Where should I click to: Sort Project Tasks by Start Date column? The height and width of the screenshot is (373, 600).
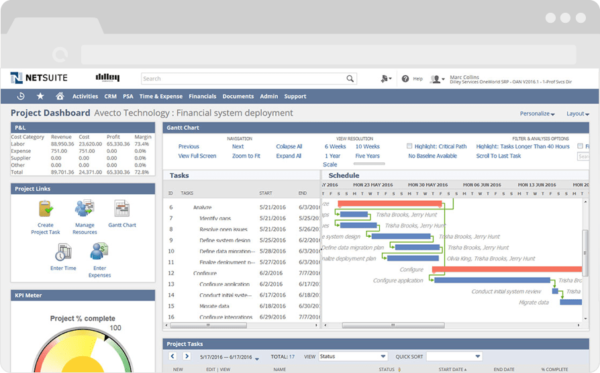click(x=452, y=370)
